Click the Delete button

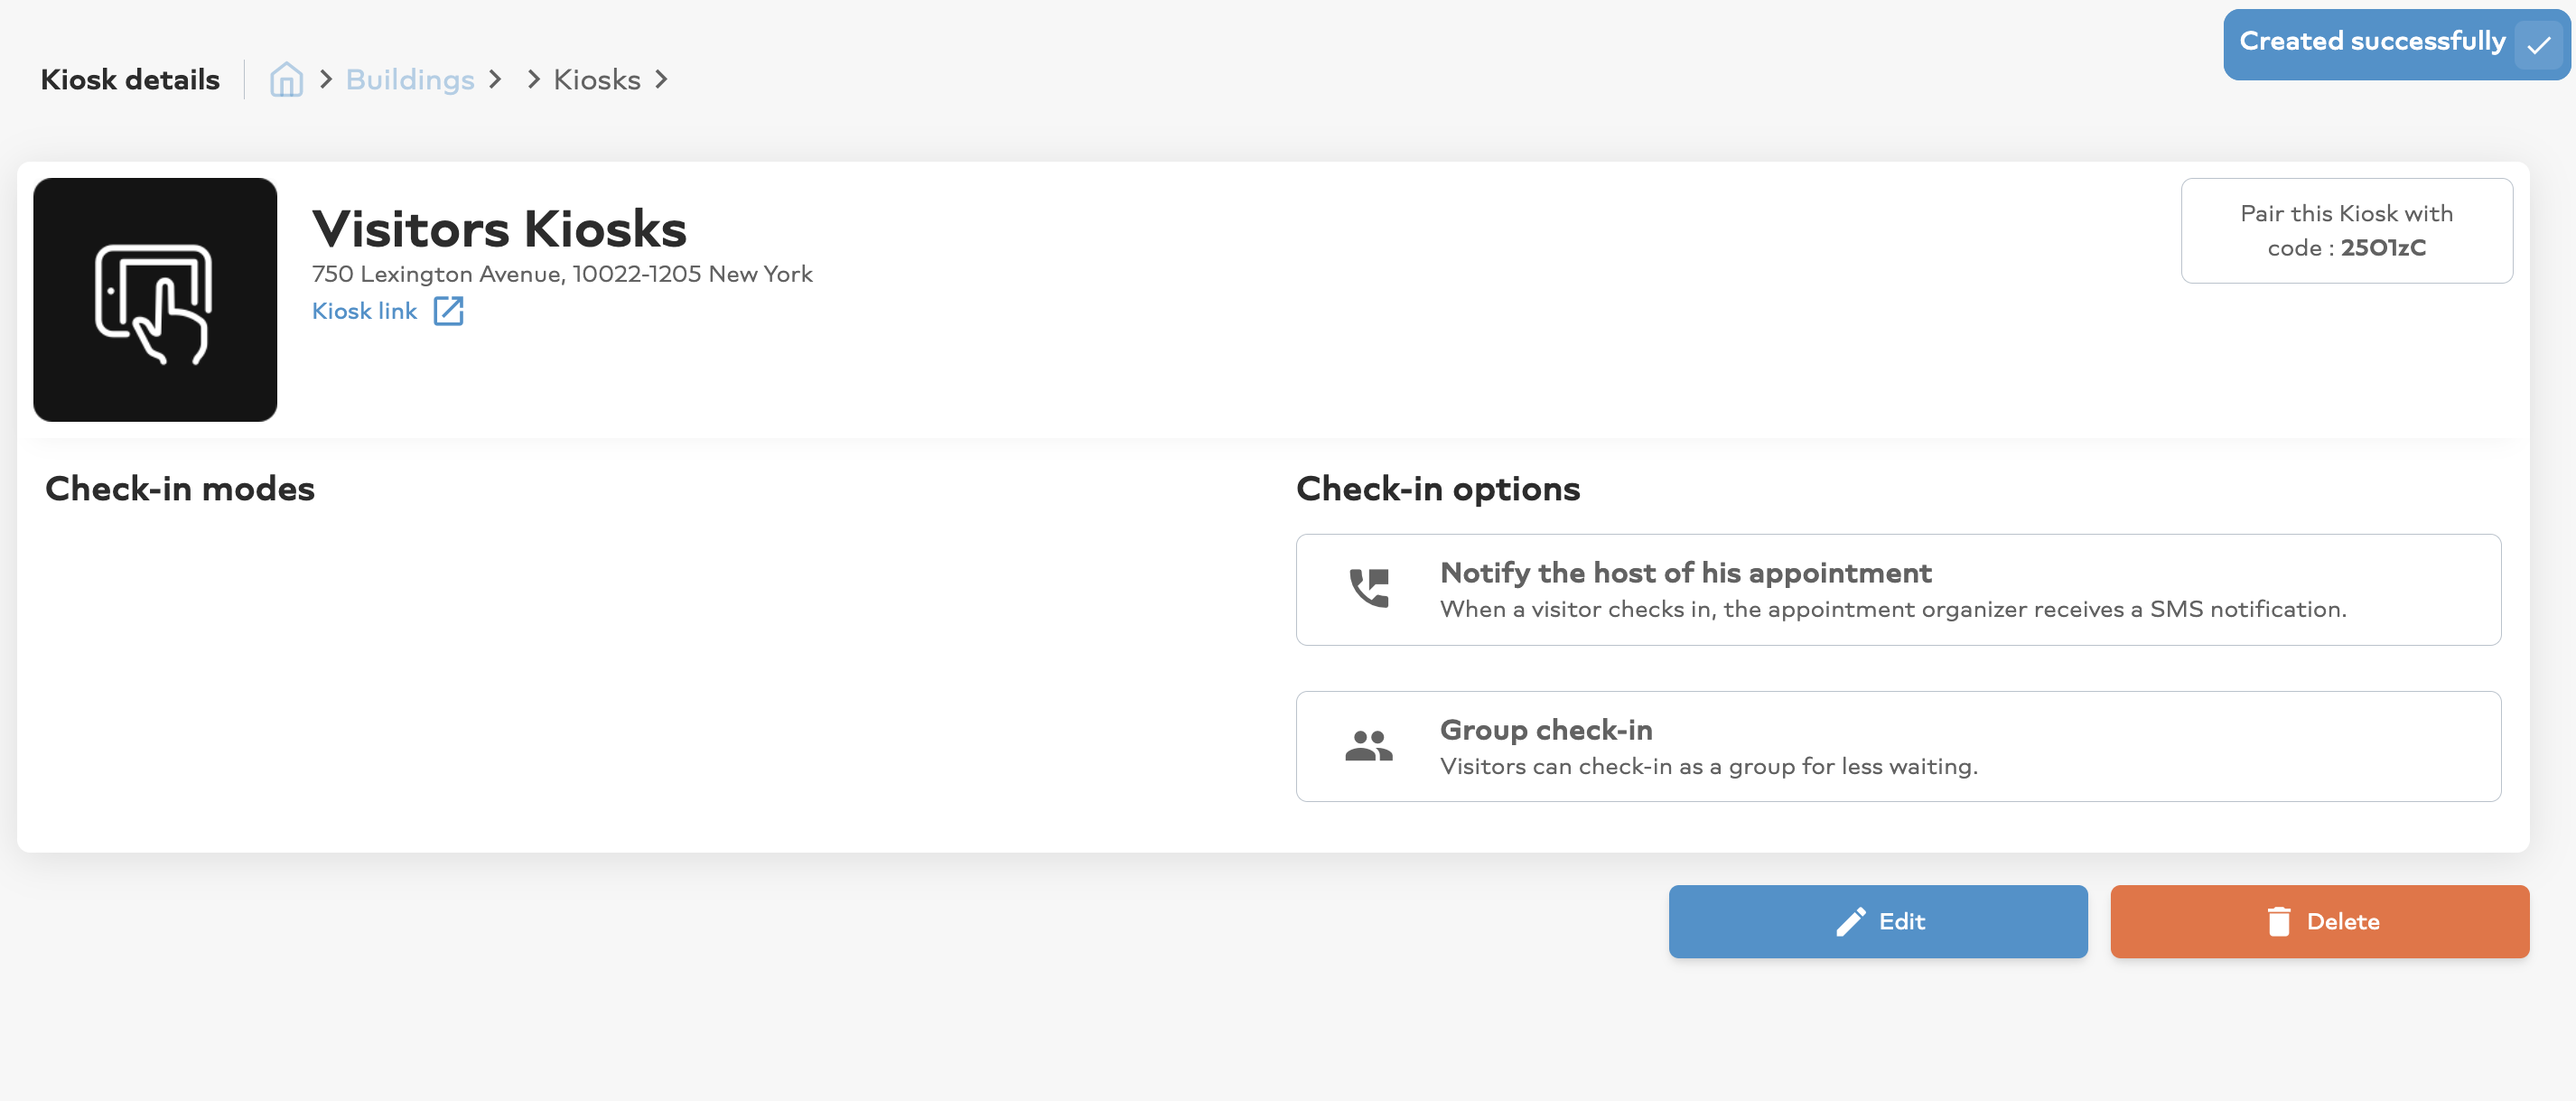2320,921
